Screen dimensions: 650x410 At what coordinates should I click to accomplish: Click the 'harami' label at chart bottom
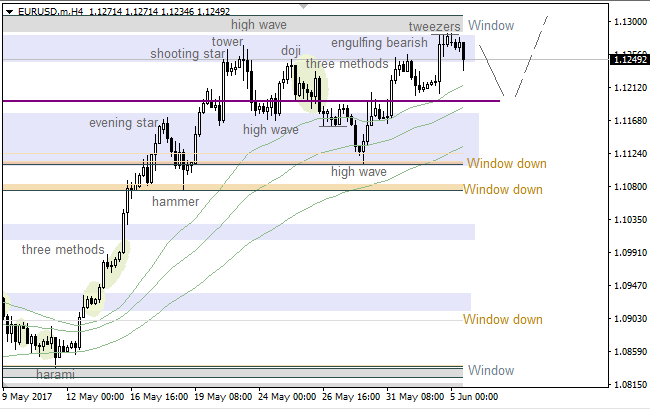(55, 374)
